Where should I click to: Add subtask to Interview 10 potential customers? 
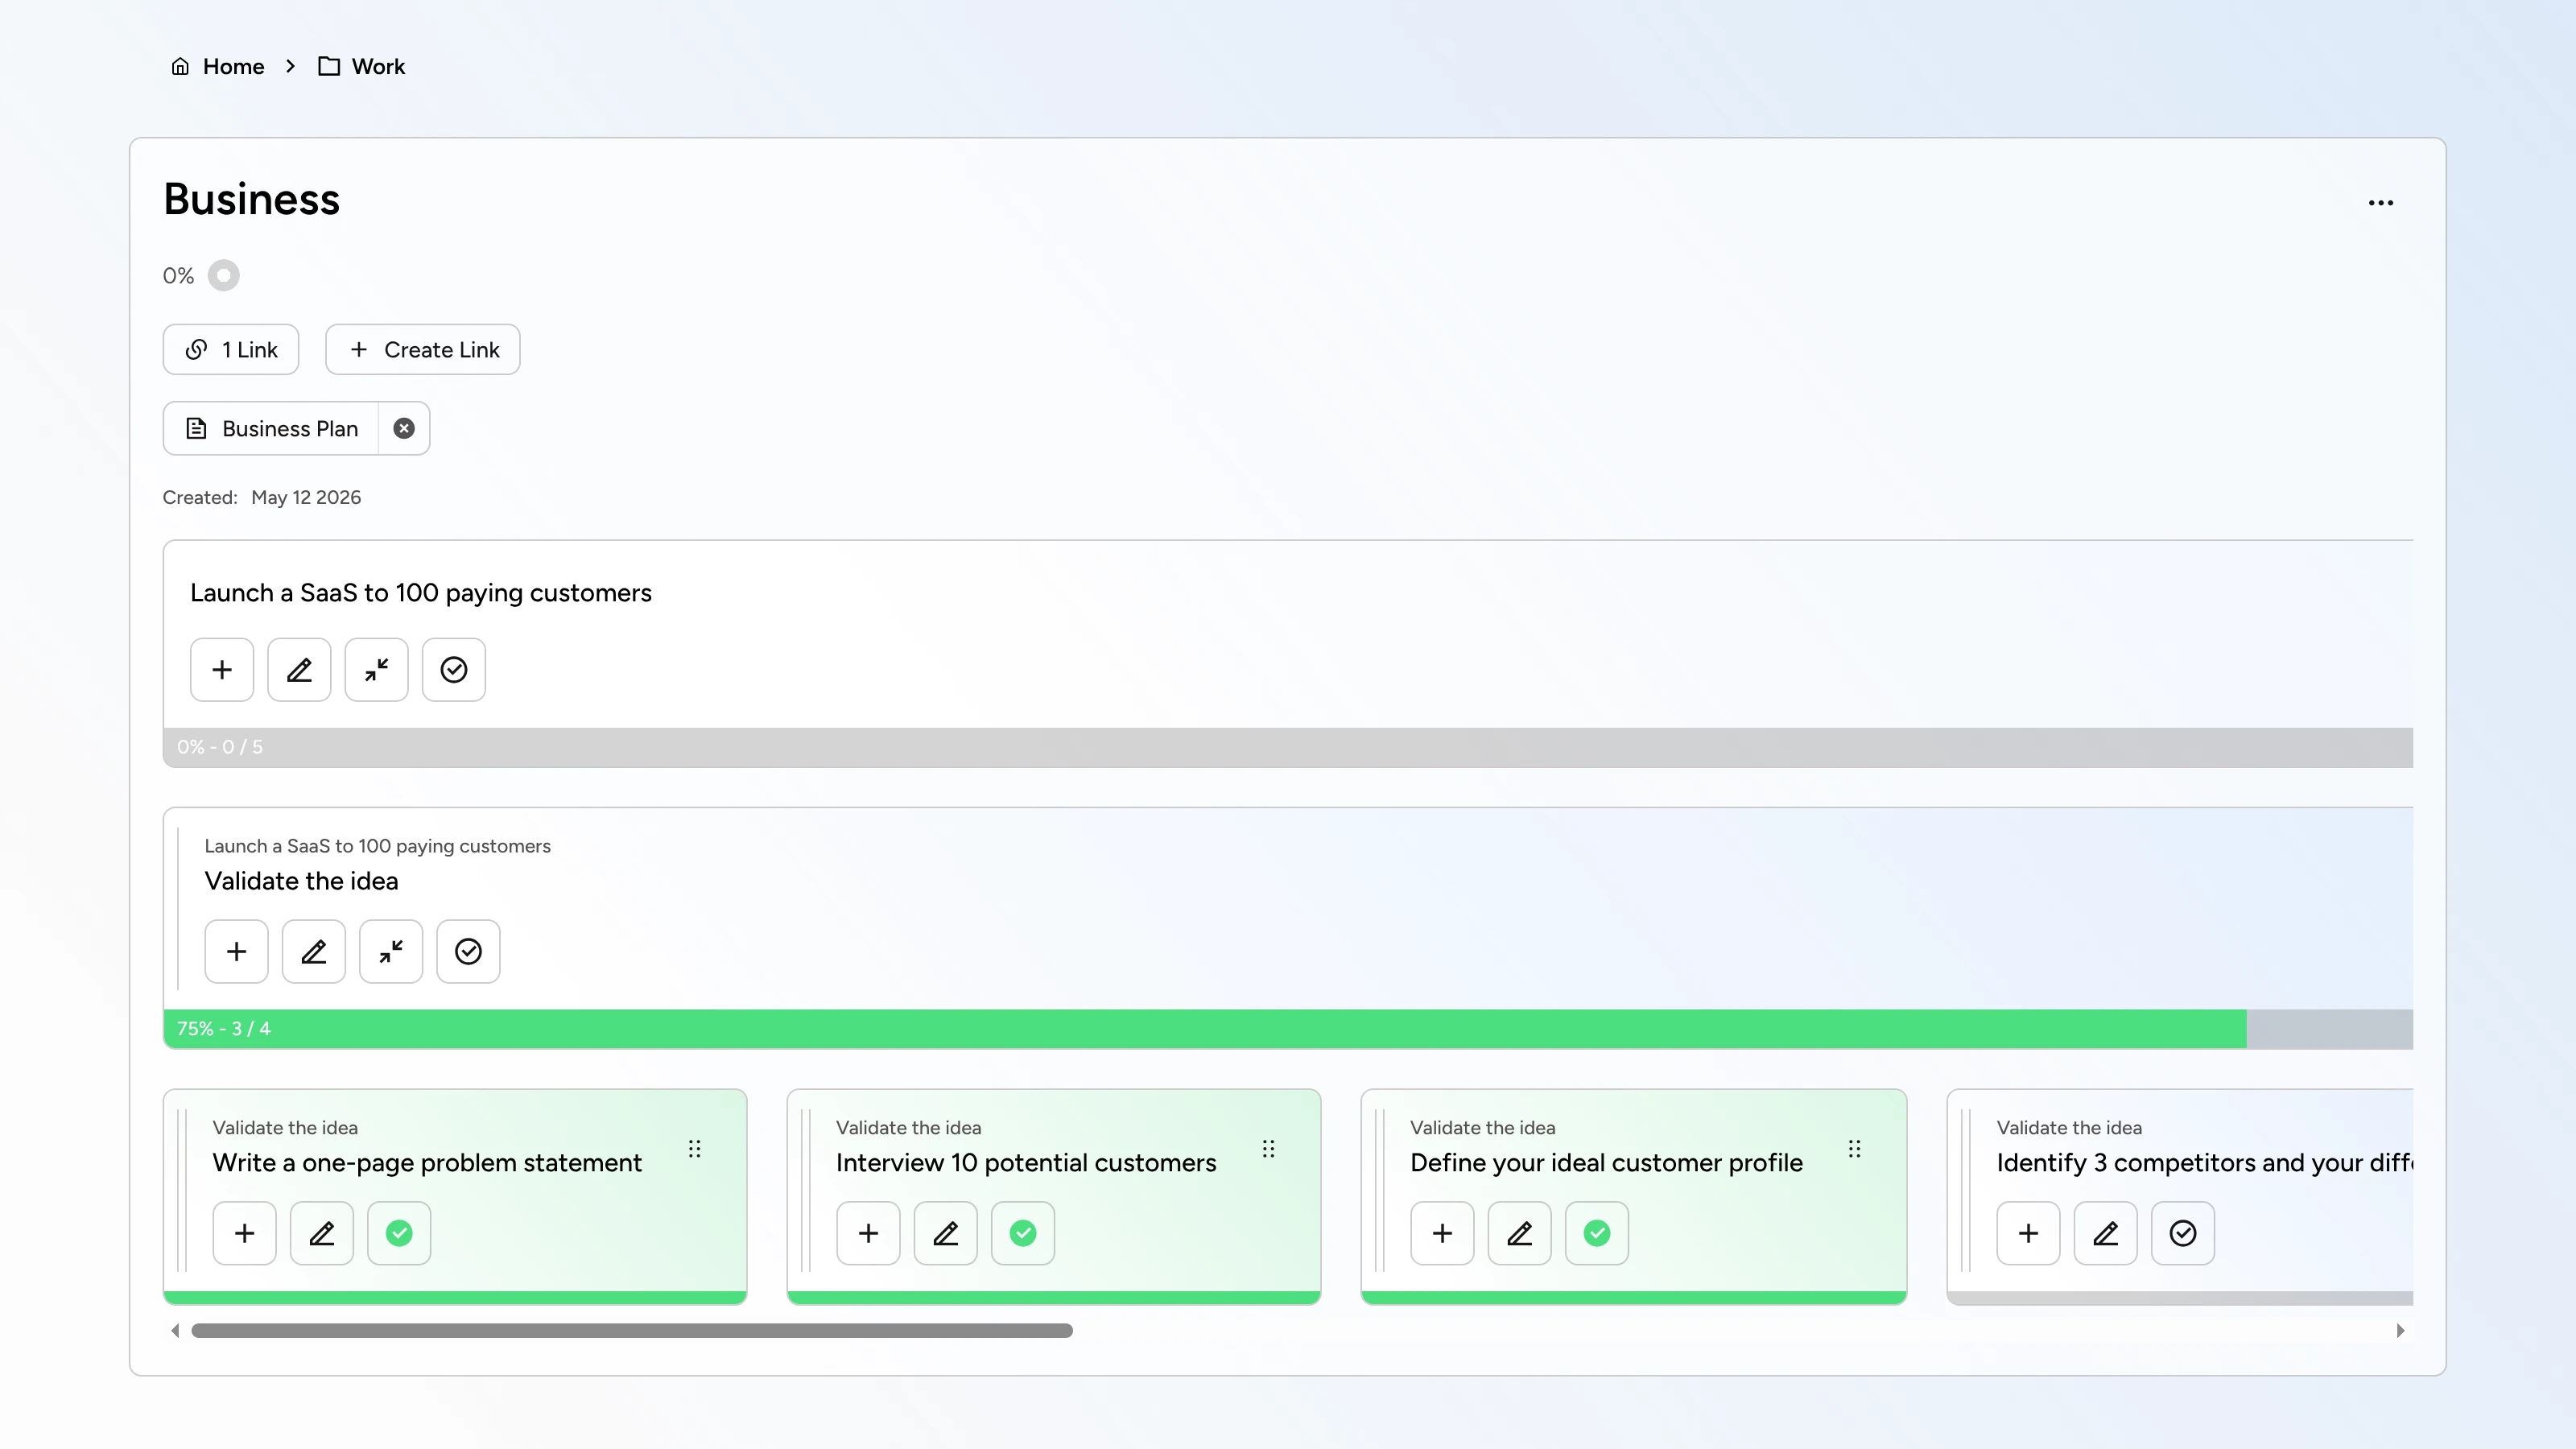(x=868, y=1233)
